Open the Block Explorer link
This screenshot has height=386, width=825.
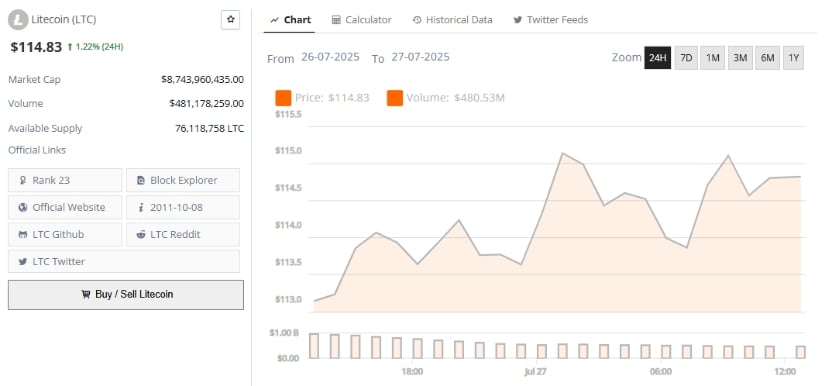pyautogui.click(x=183, y=180)
